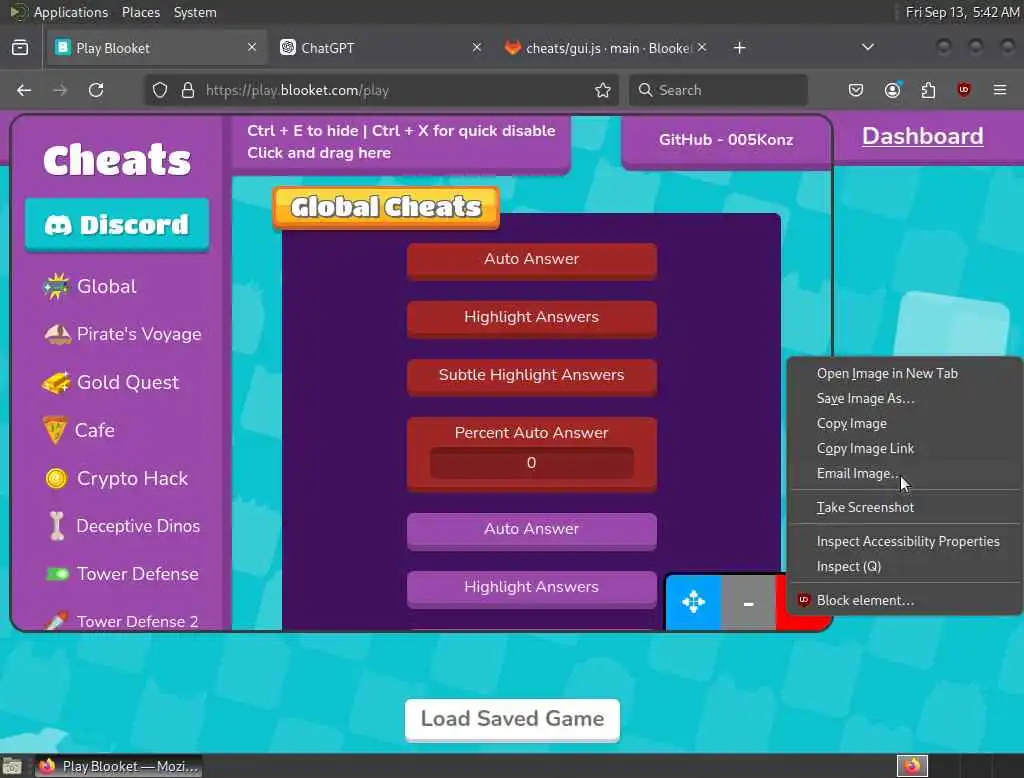Open the Places system menu
Viewport: 1024px width, 778px height.
140,12
